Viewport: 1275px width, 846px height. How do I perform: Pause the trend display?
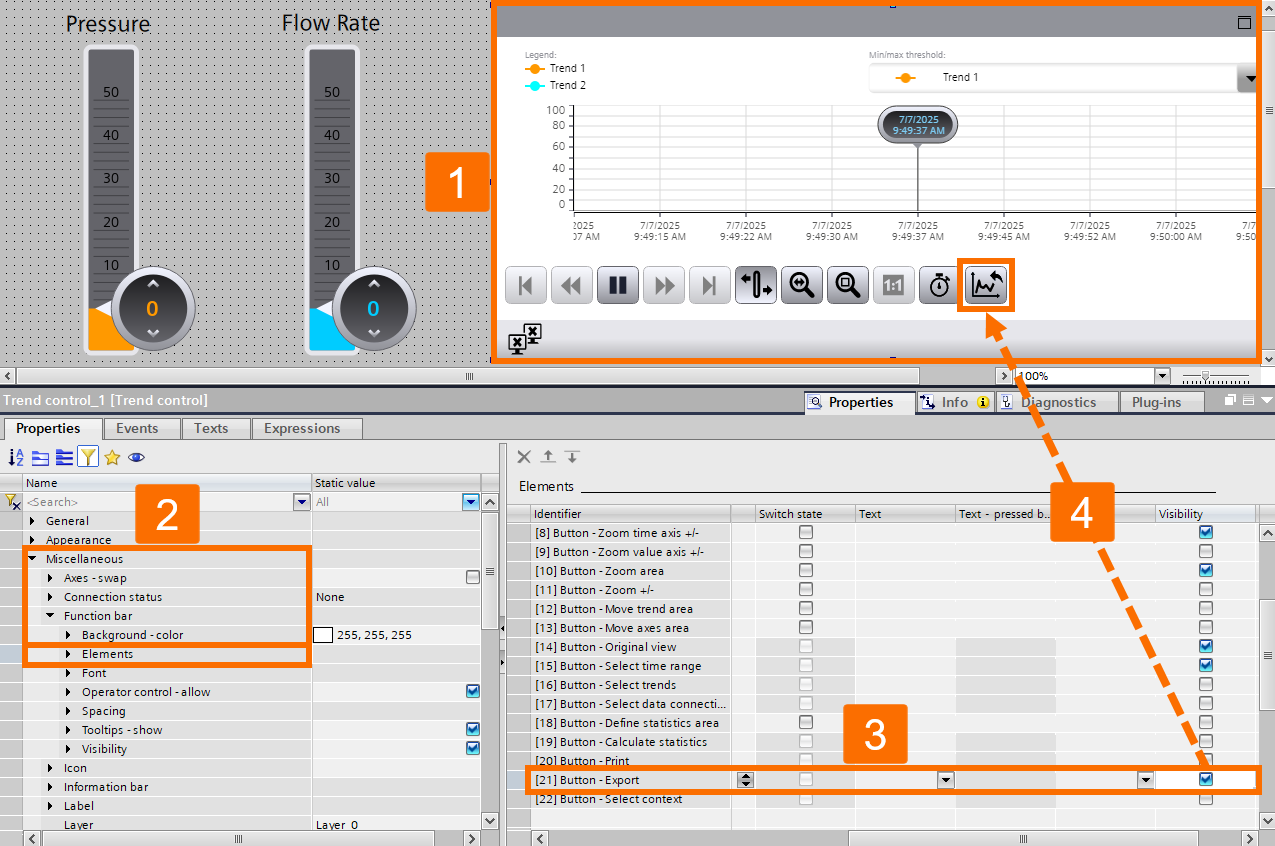pos(617,285)
